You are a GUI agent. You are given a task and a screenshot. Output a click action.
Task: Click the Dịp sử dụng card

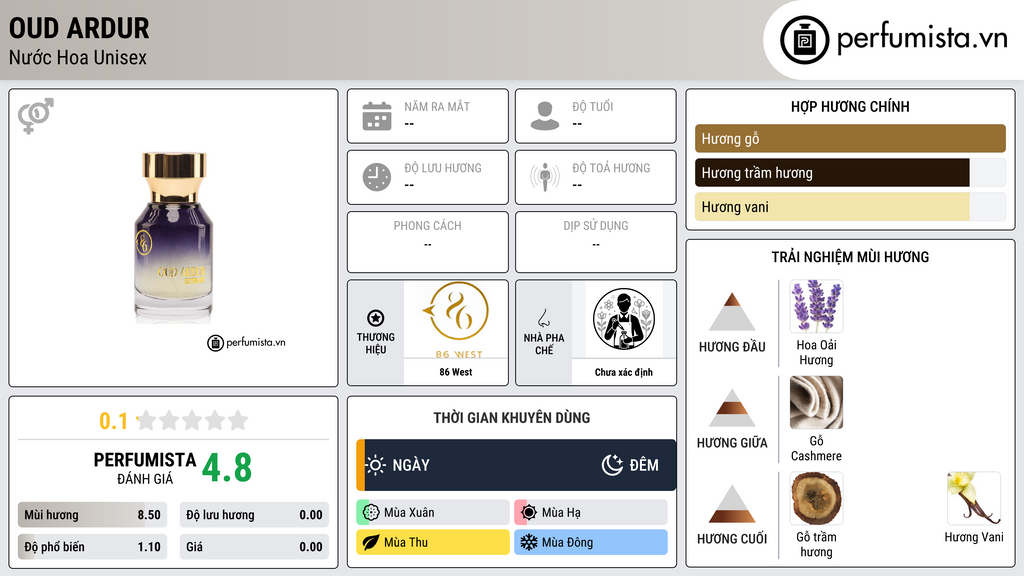pos(596,242)
